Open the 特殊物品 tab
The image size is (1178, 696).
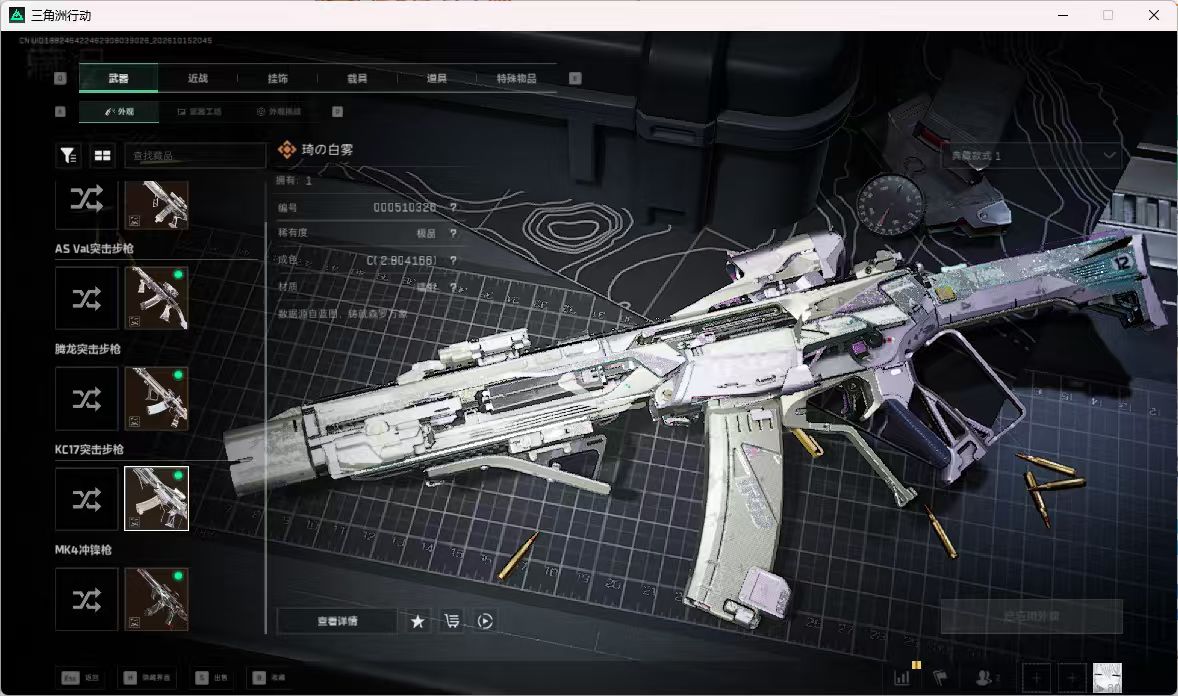pyautogui.click(x=516, y=78)
